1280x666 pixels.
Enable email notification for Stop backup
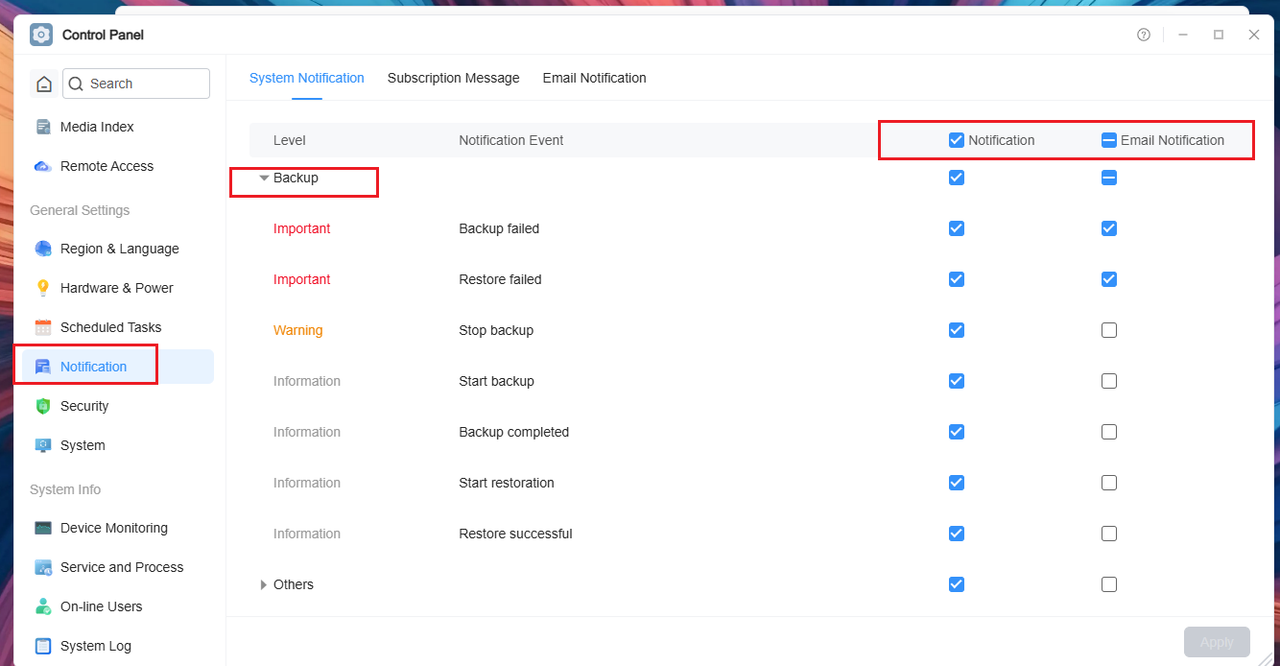pos(1109,330)
